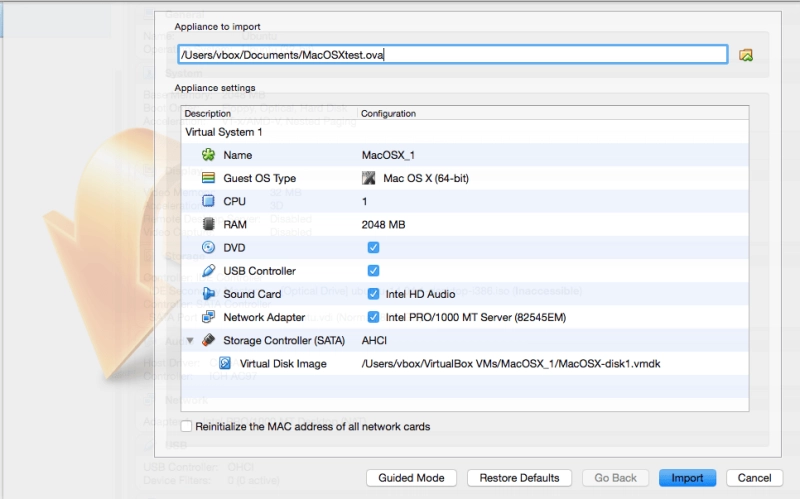Click the DVD disc icon

pyautogui.click(x=208, y=247)
